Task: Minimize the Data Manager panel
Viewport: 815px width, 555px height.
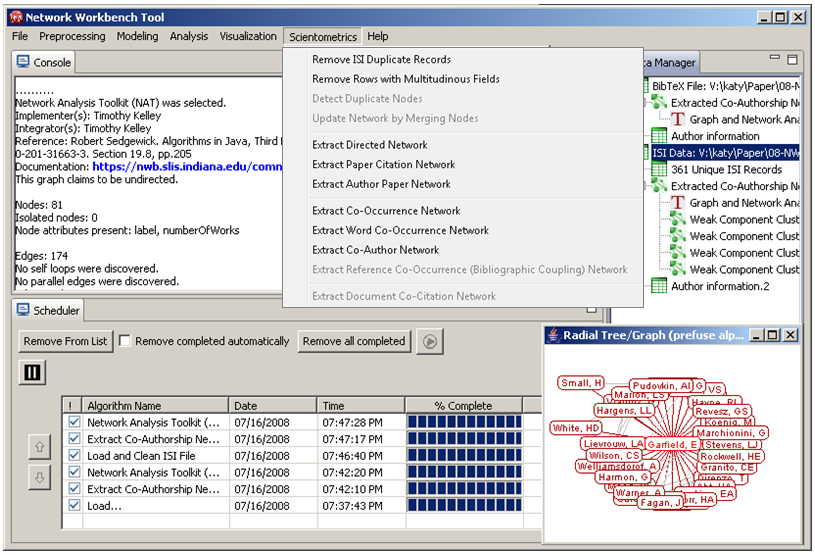Action: point(774,57)
